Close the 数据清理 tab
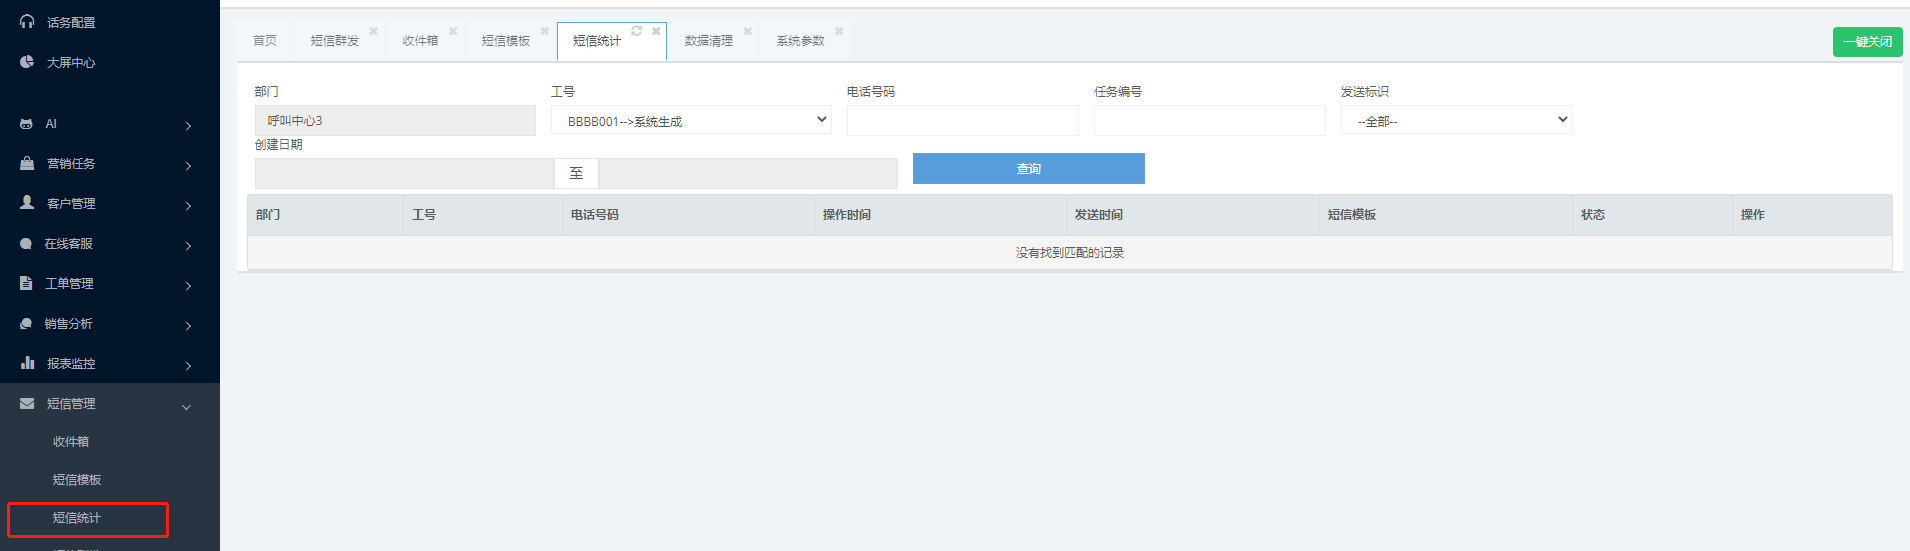1910x551 pixels. point(748,31)
